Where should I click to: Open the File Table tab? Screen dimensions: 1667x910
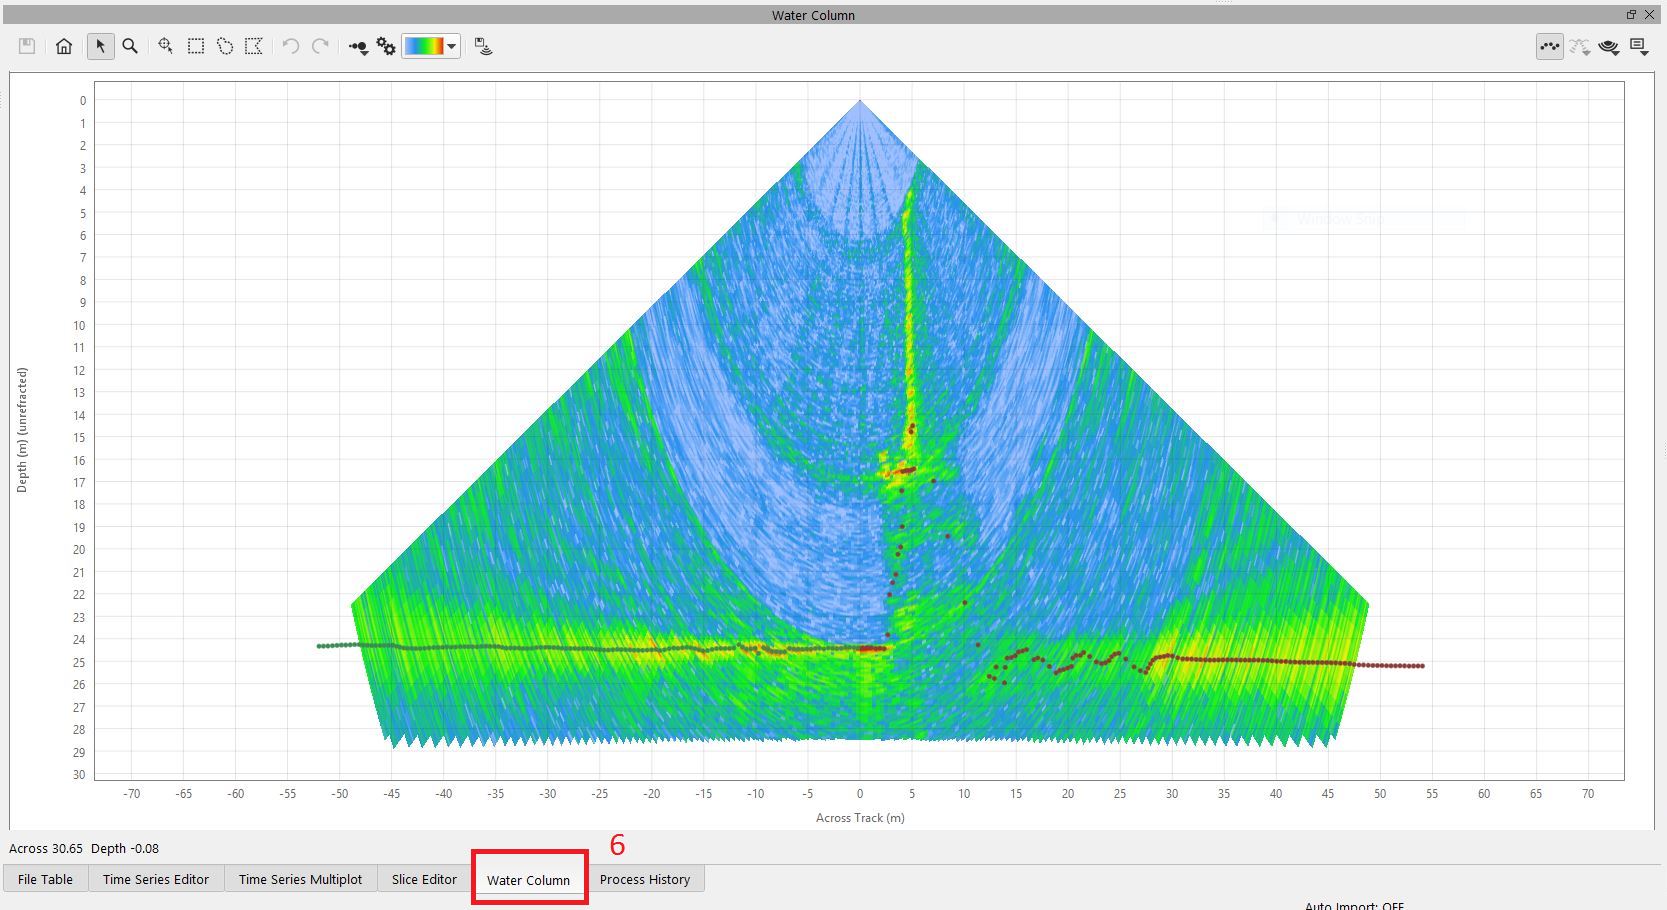(45, 879)
